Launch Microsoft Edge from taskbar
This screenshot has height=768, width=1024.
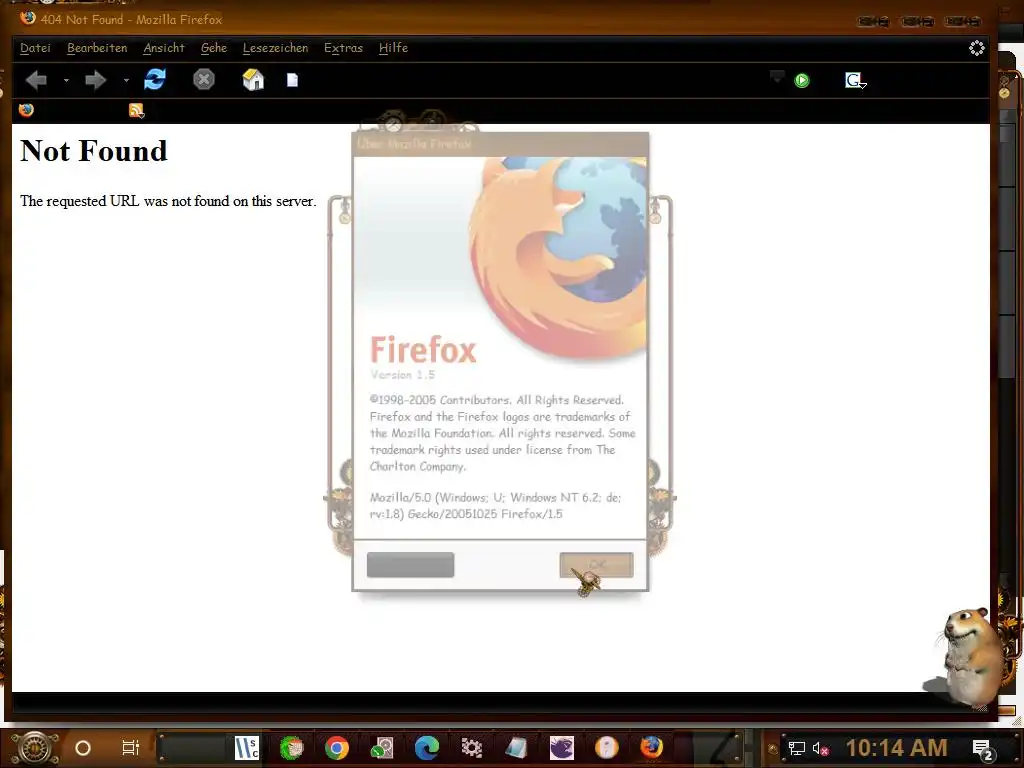[426, 748]
